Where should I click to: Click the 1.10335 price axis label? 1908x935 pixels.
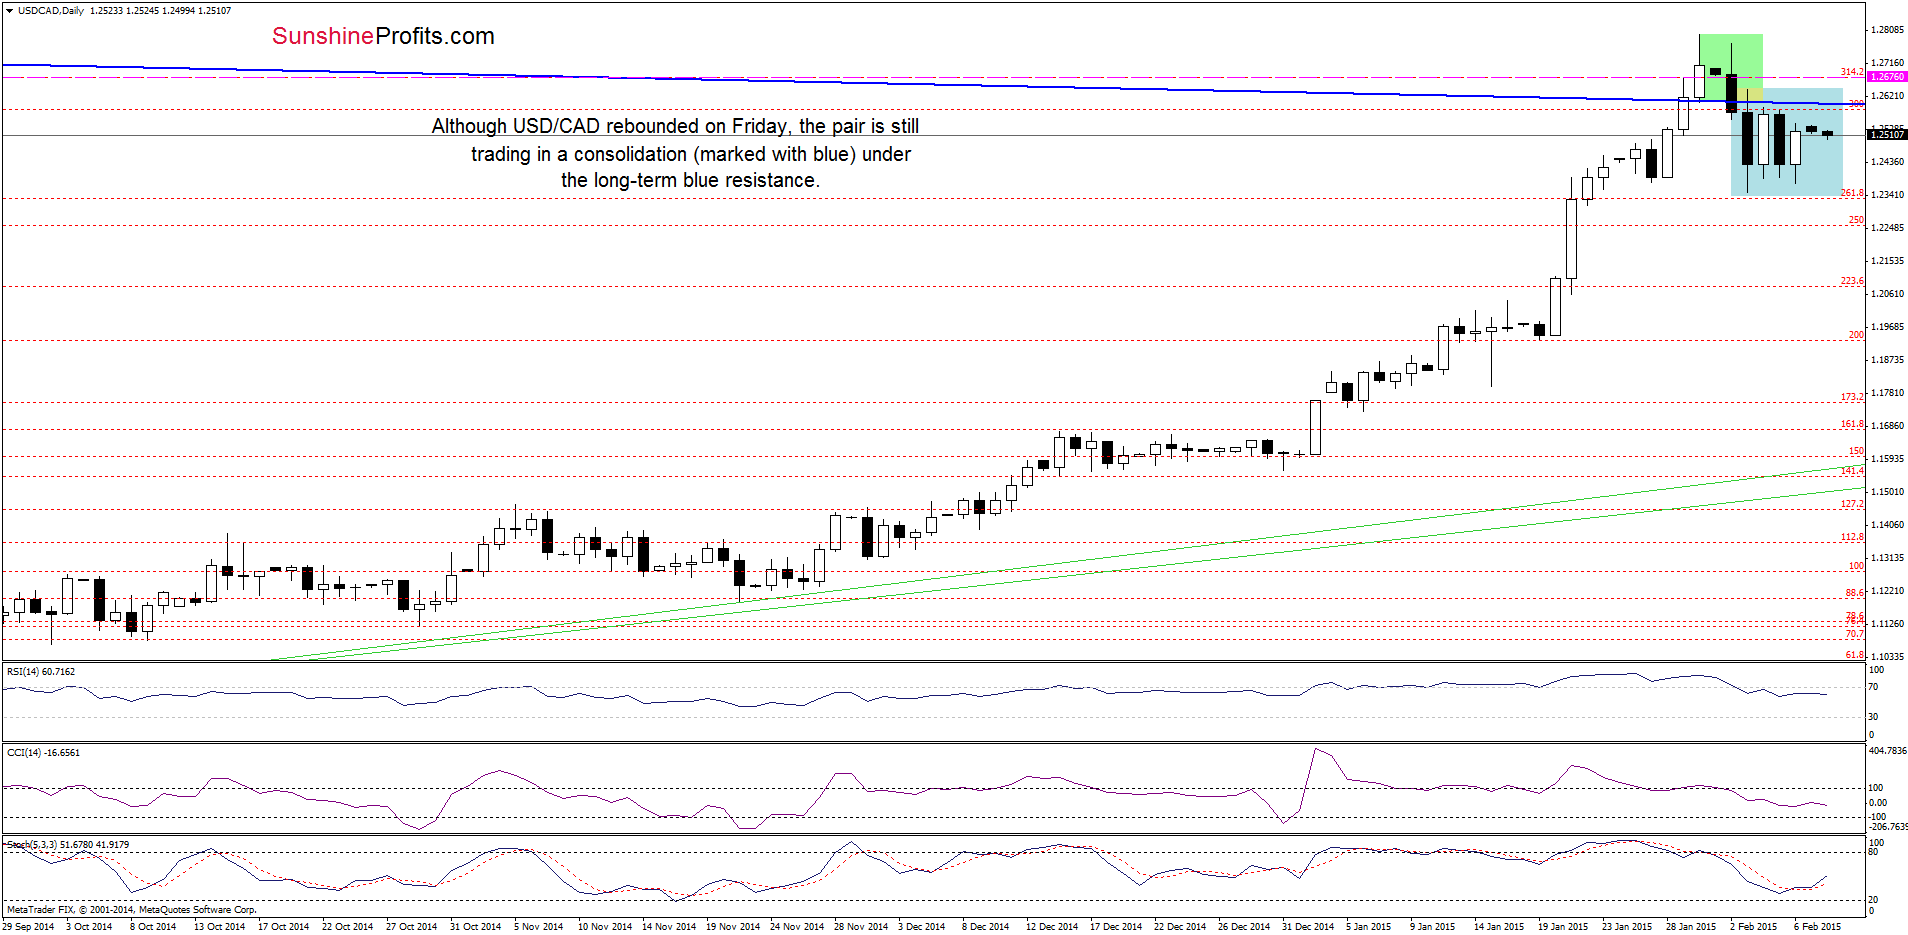coord(1887,657)
